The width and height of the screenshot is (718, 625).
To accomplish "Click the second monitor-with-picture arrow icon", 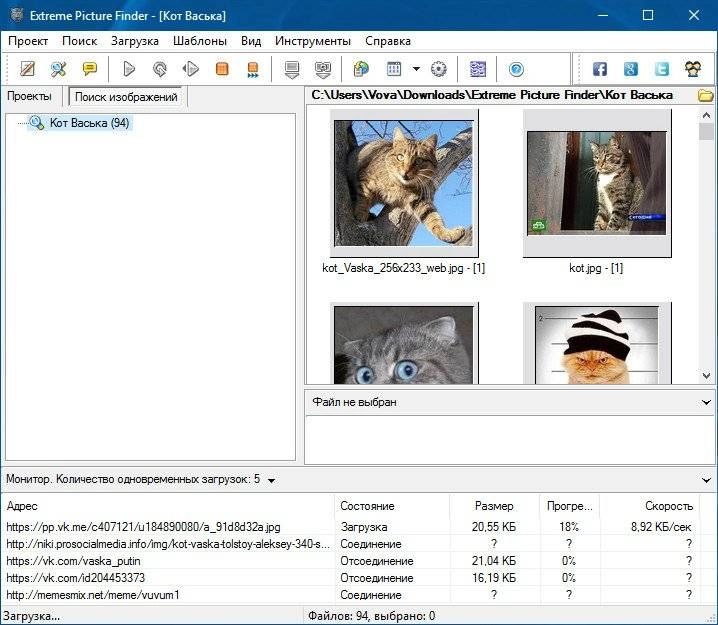I will (x=323, y=70).
